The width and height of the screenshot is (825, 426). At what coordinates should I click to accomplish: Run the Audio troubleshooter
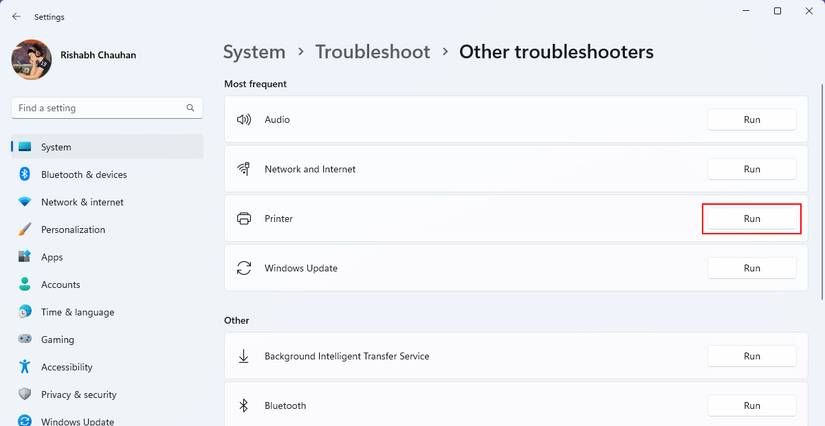pyautogui.click(x=751, y=120)
